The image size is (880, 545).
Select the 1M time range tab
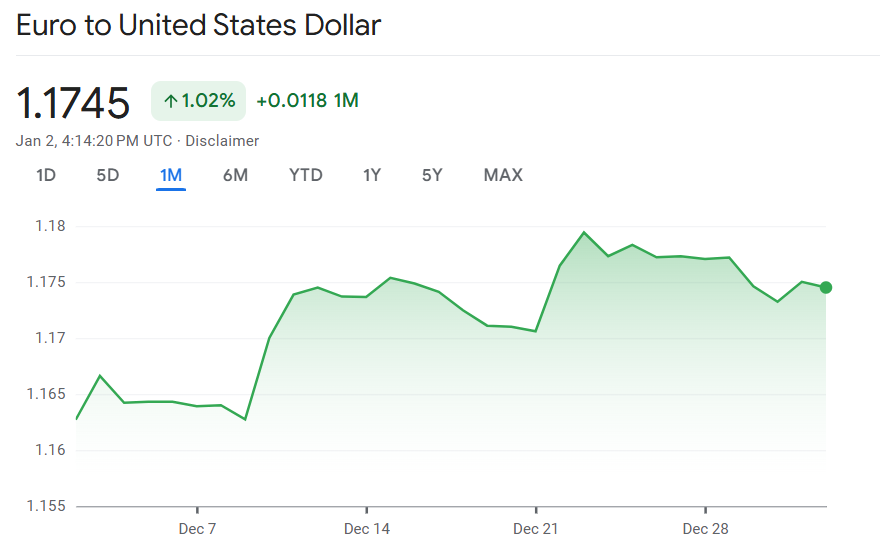click(171, 175)
